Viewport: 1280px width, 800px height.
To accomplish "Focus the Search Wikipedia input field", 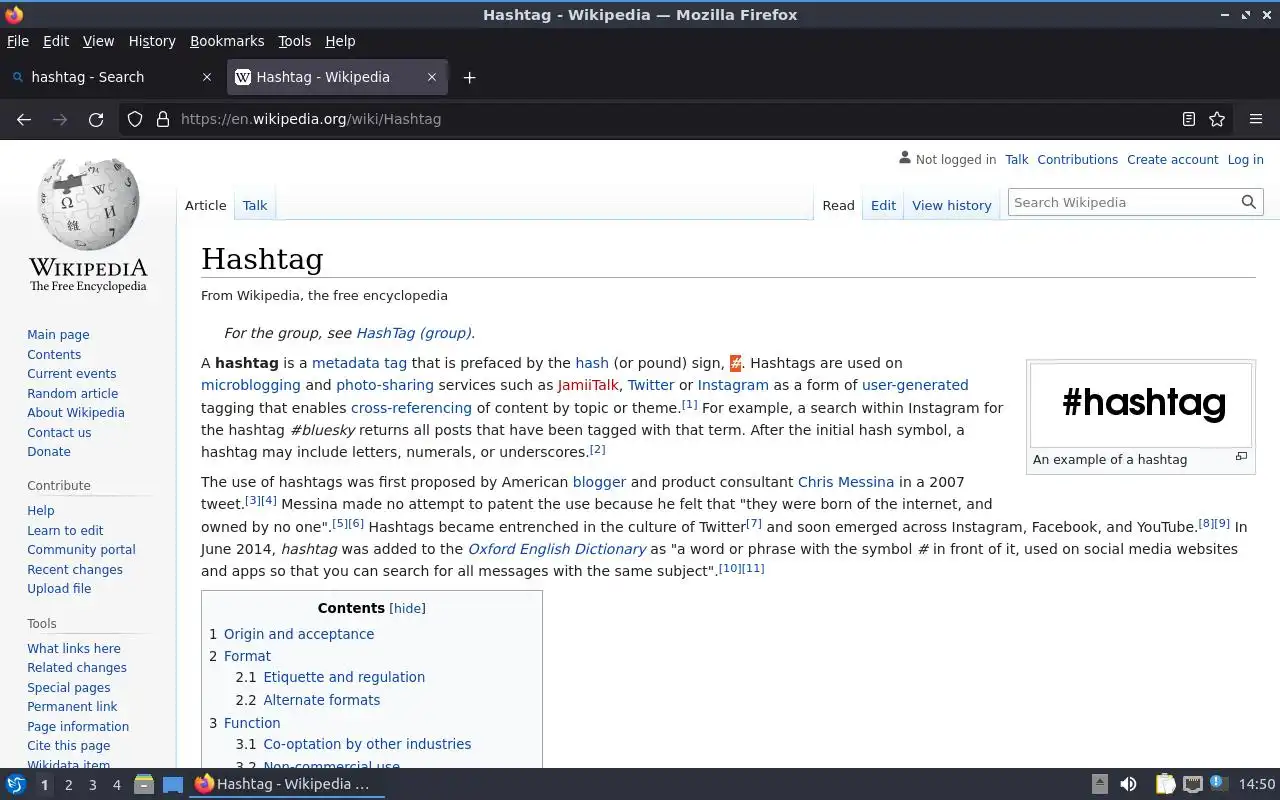I will point(1123,202).
